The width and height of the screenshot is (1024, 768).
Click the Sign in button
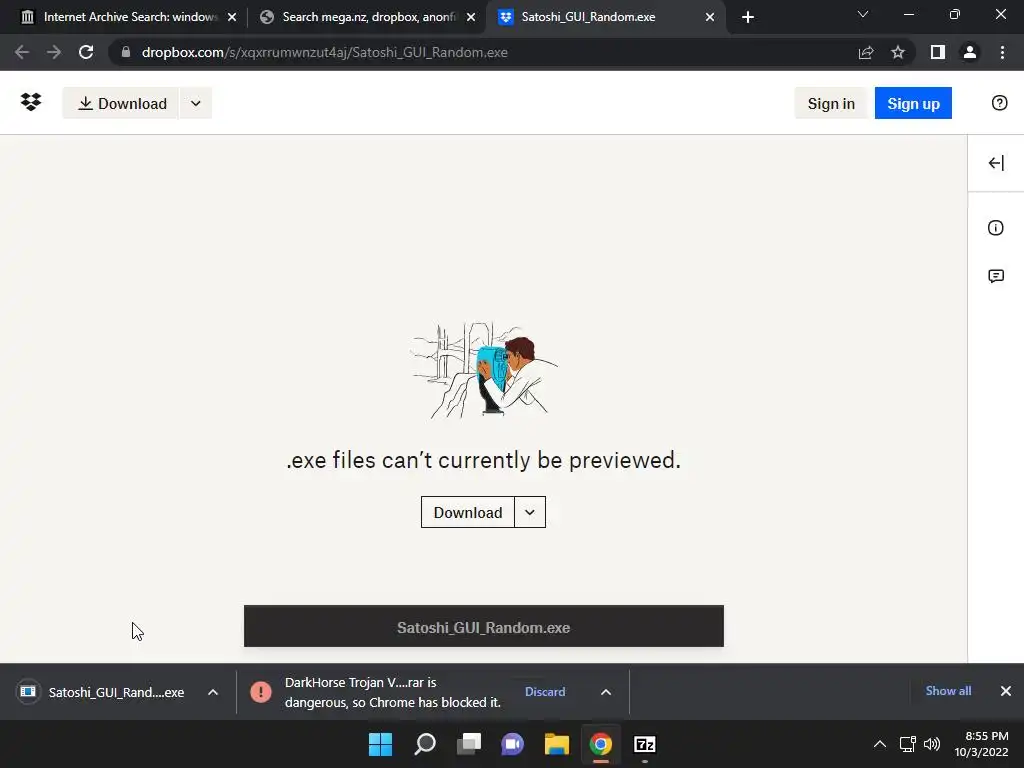[x=831, y=103]
